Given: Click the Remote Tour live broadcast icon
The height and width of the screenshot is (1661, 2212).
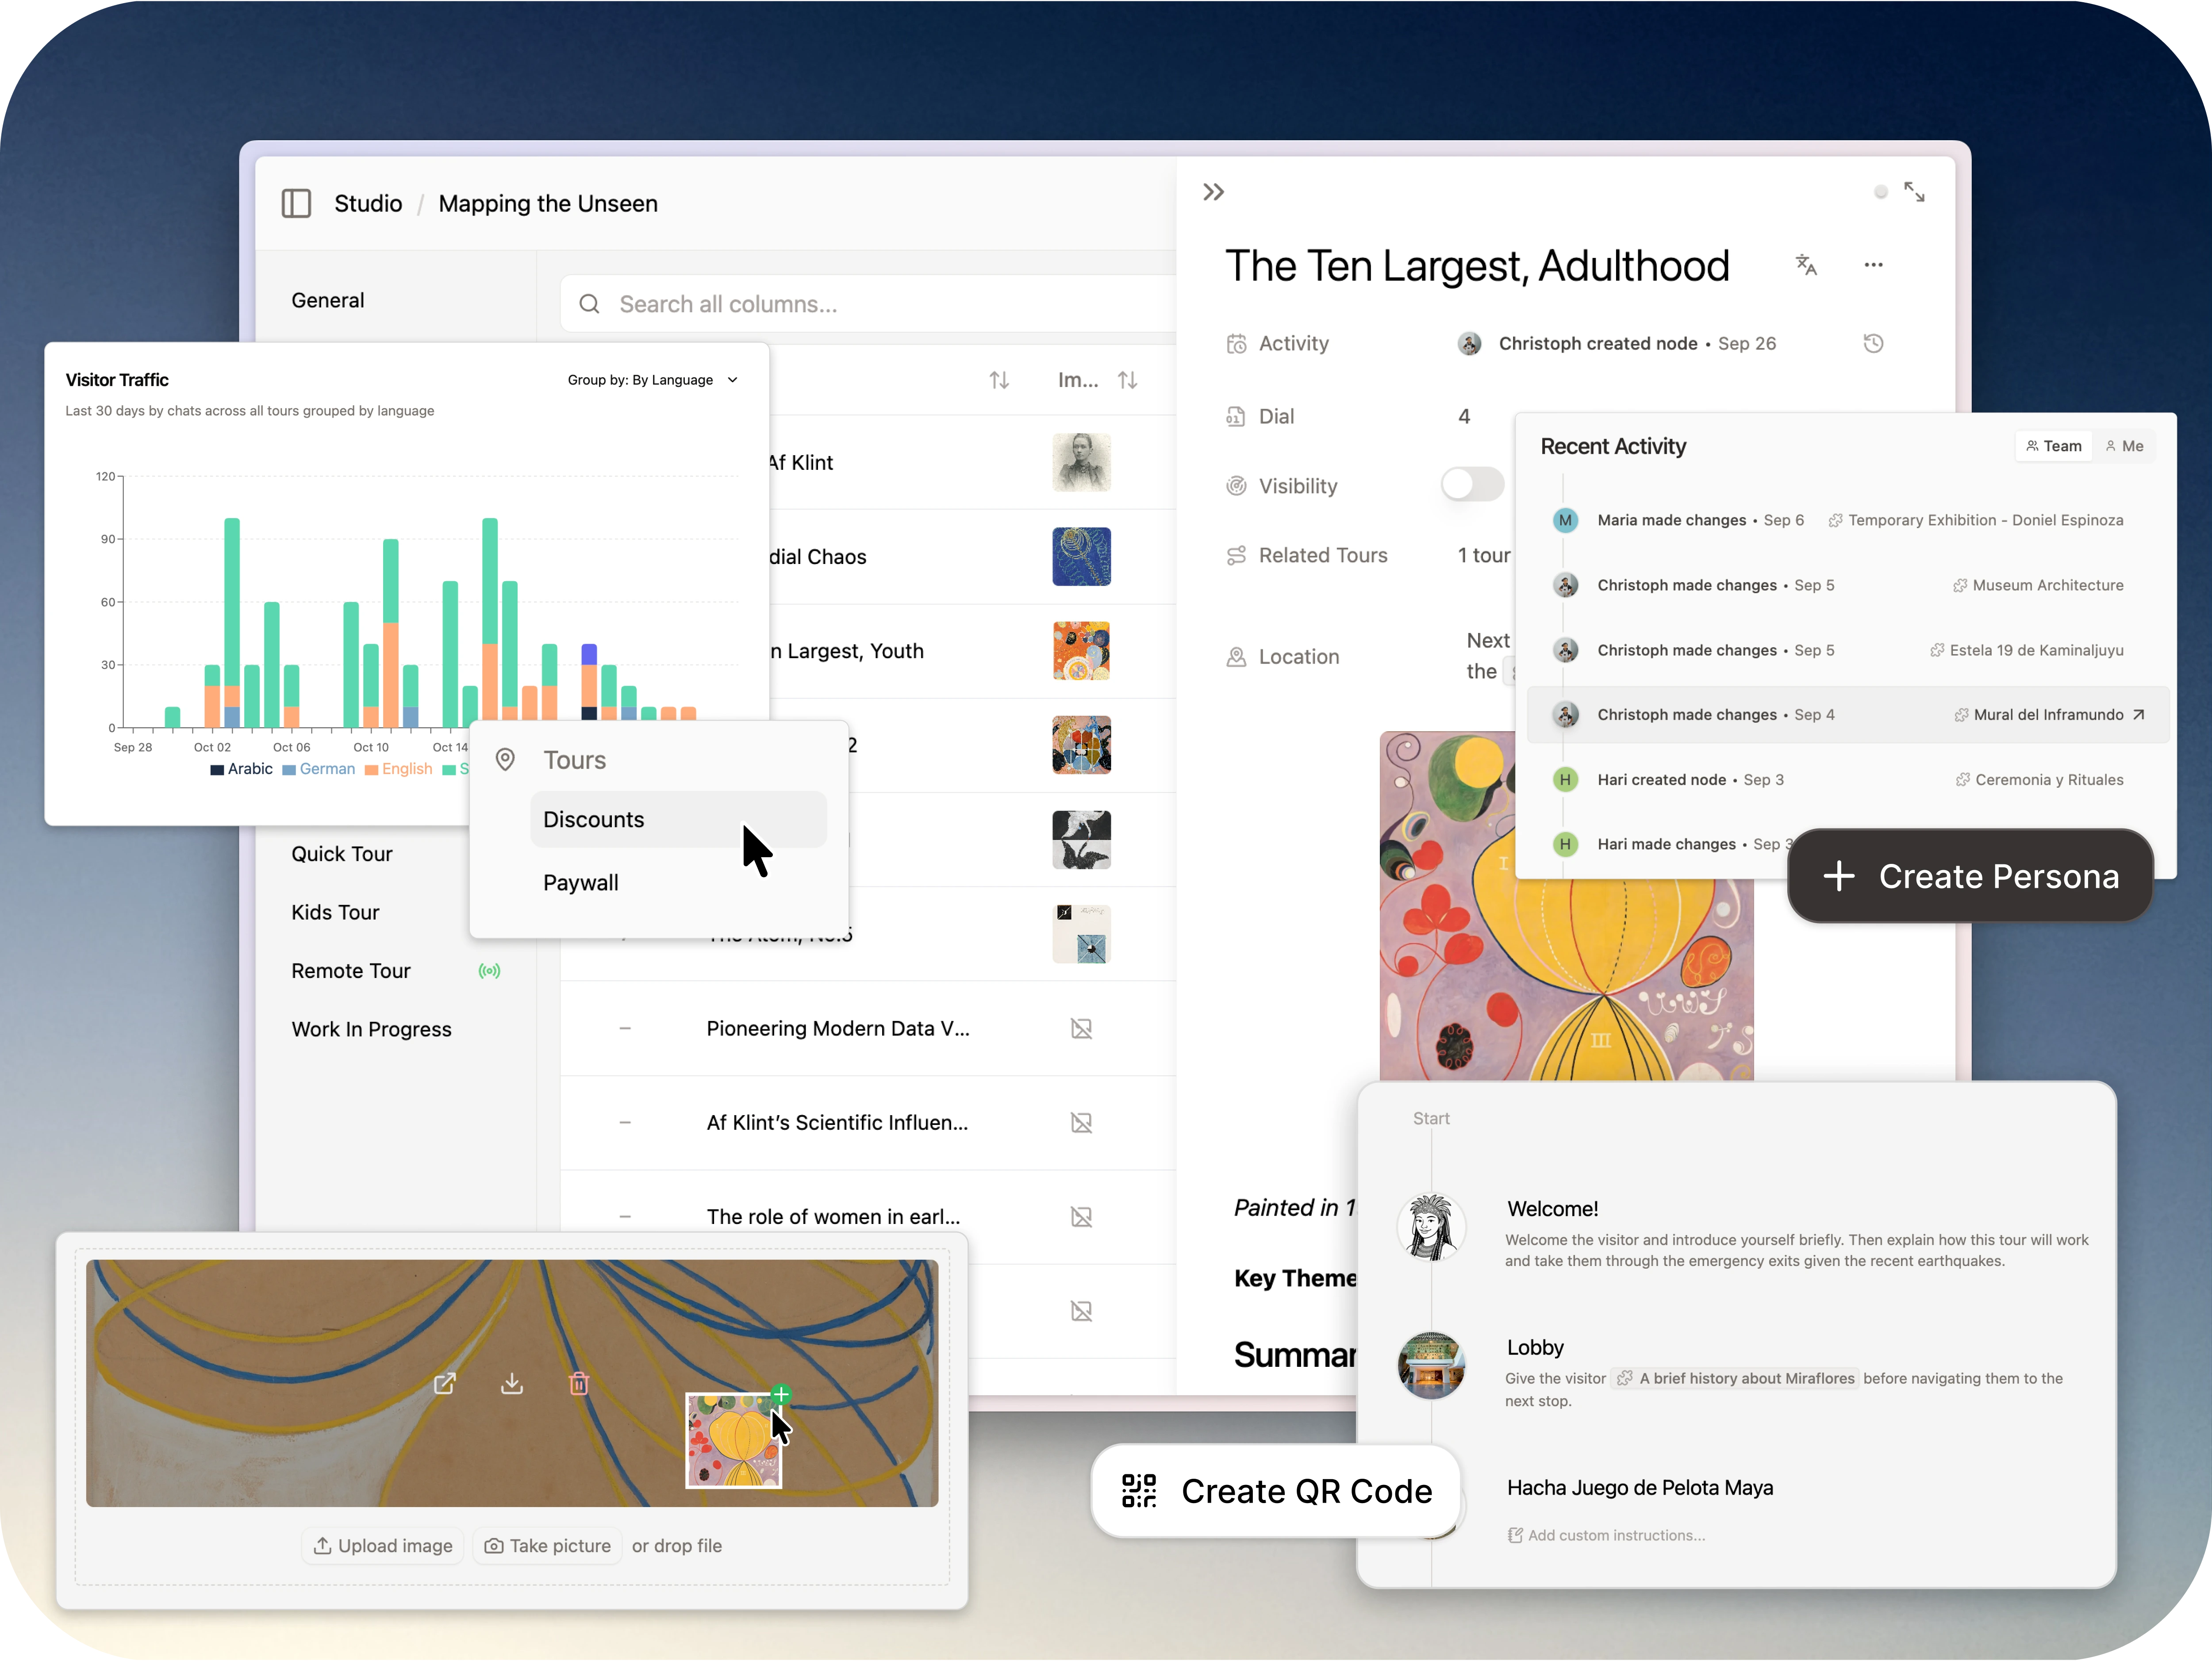Looking at the screenshot, I should tap(490, 970).
